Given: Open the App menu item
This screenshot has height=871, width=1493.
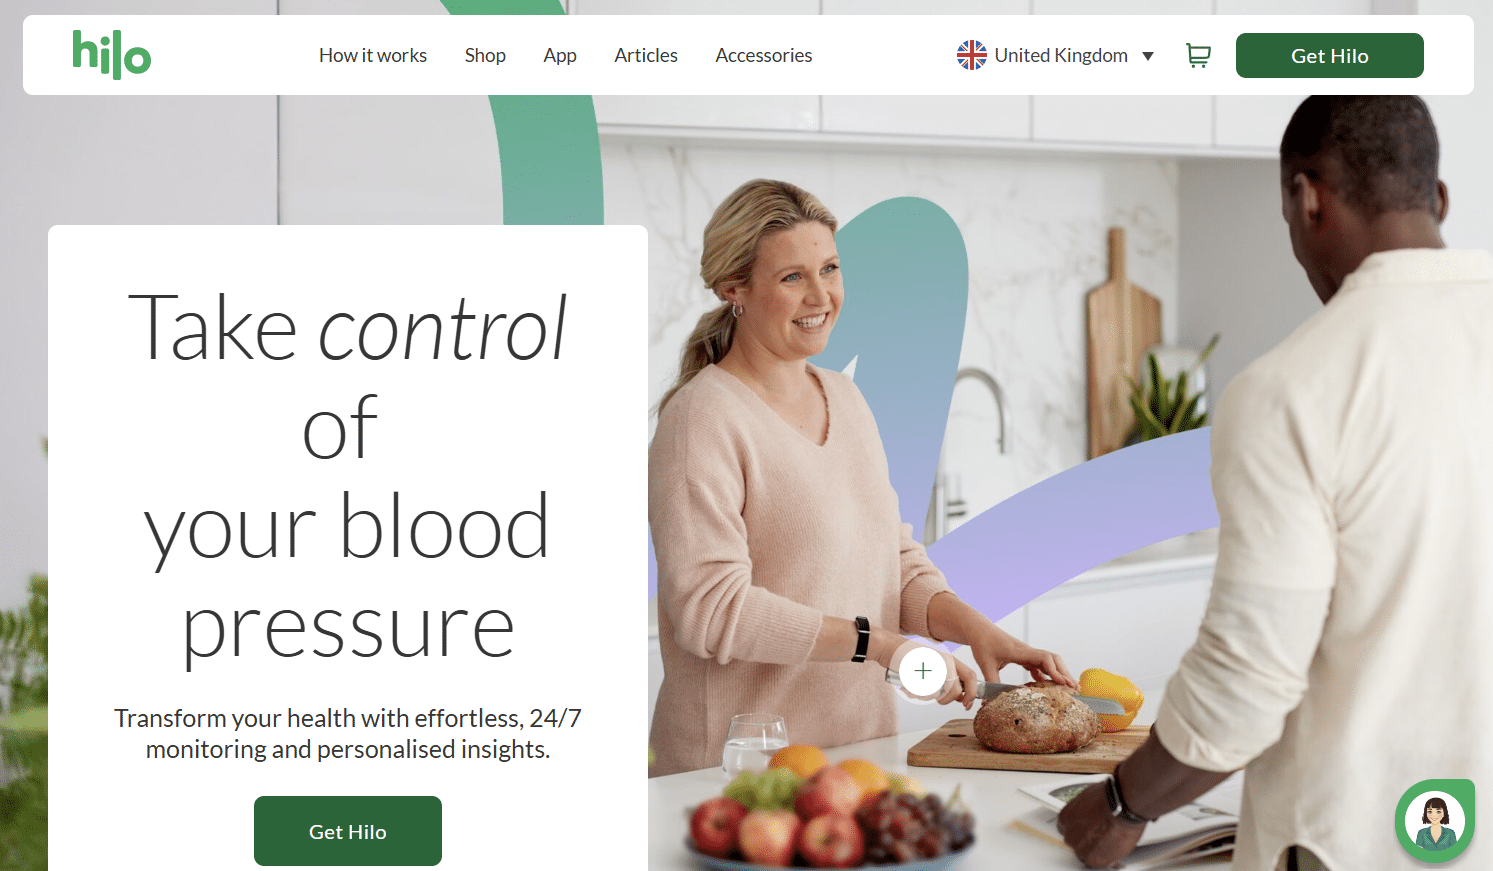Looking at the screenshot, I should tap(560, 55).
